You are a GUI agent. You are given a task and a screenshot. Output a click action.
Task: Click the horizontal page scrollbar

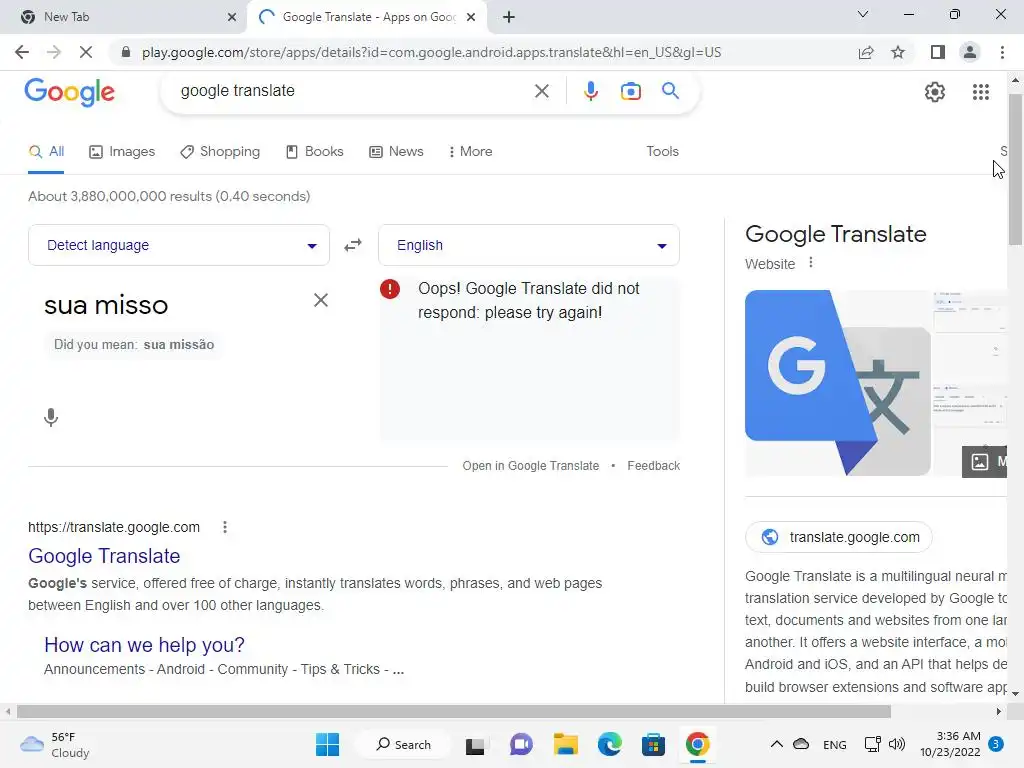(x=453, y=711)
